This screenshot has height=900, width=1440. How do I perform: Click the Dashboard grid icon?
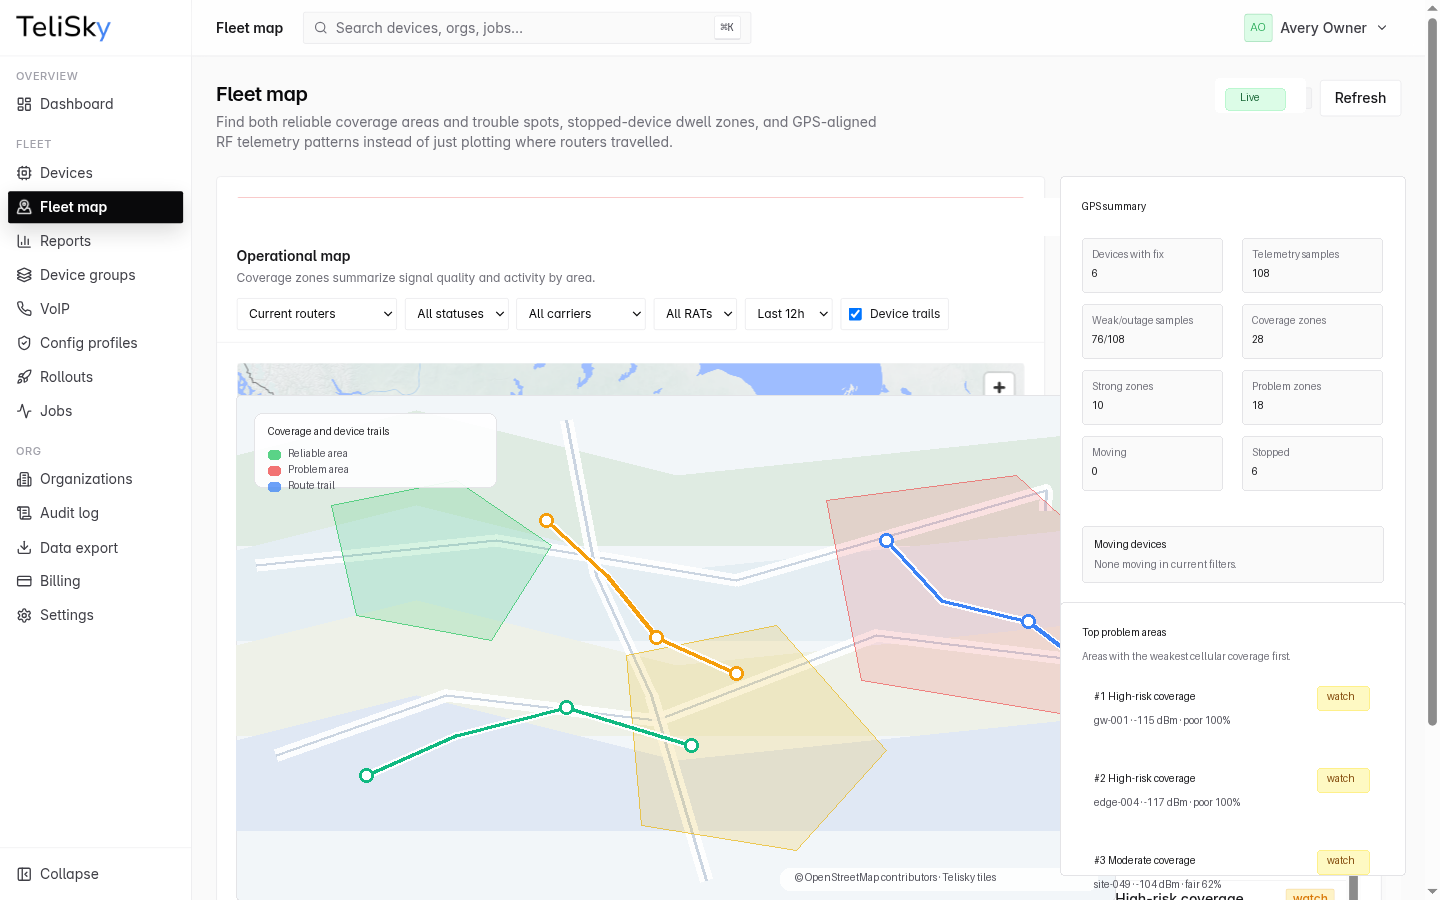(x=24, y=104)
